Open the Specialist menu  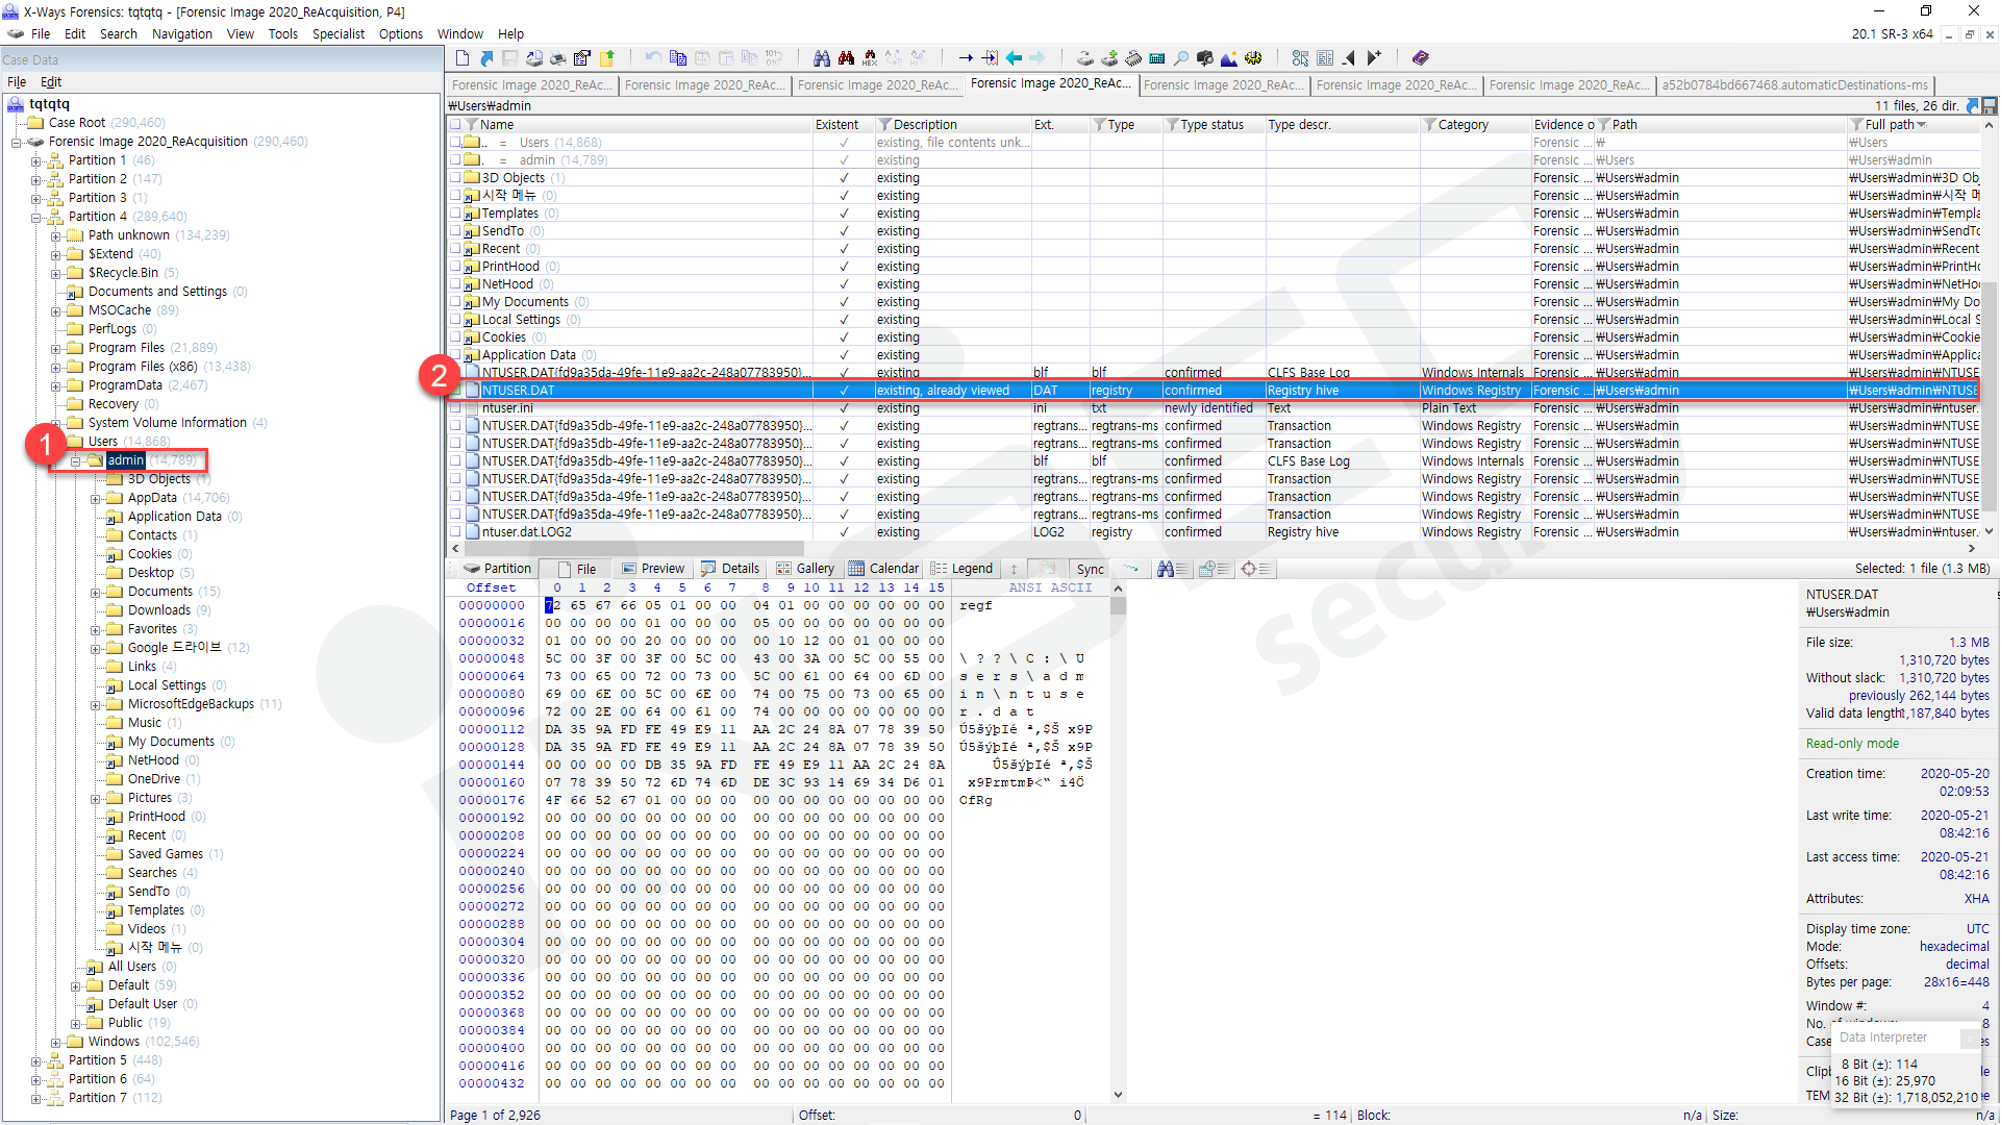coord(338,34)
